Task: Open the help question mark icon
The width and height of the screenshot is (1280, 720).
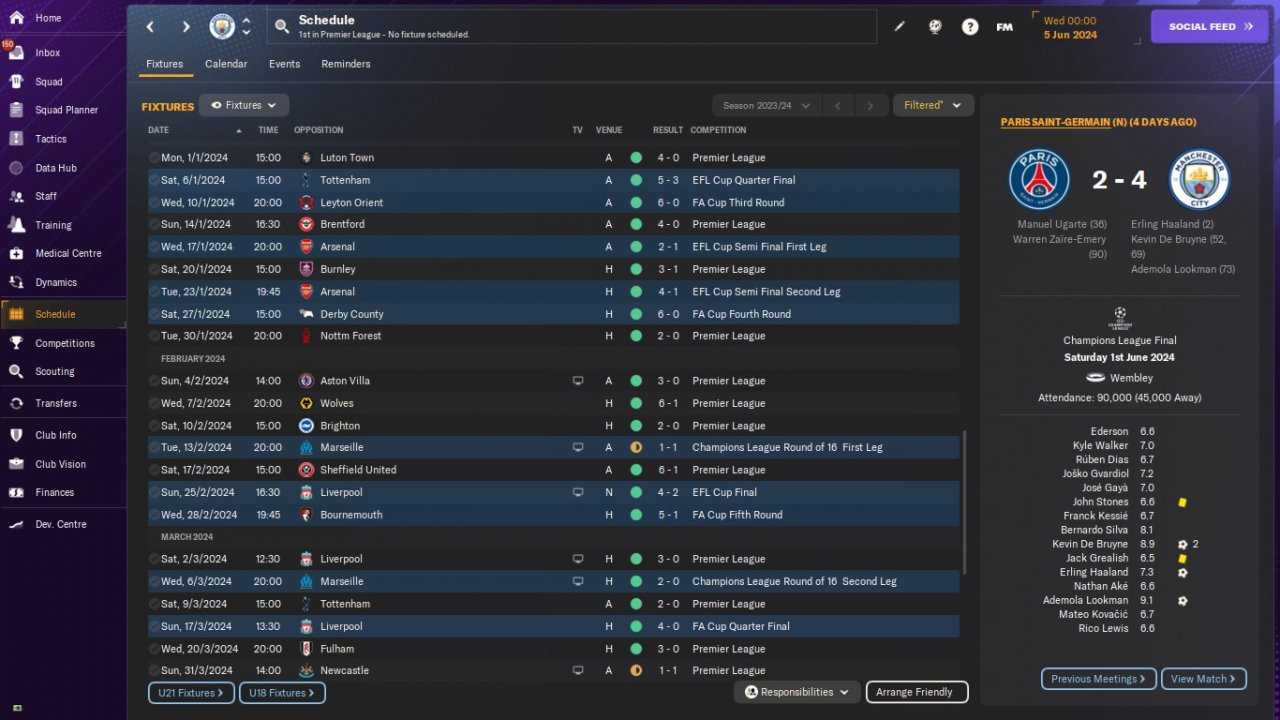Action: pyautogui.click(x=970, y=27)
